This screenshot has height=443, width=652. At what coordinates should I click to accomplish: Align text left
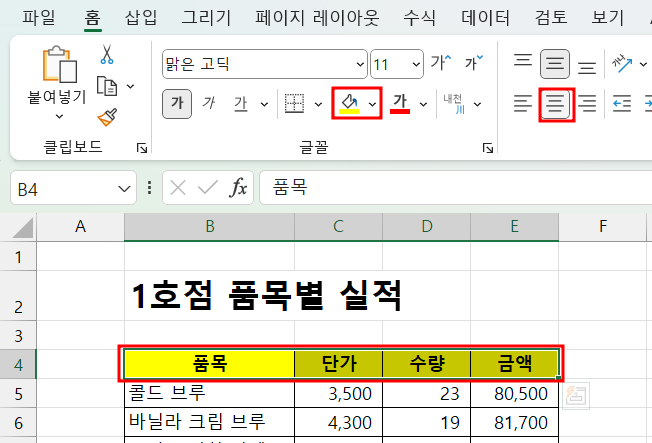tap(523, 104)
